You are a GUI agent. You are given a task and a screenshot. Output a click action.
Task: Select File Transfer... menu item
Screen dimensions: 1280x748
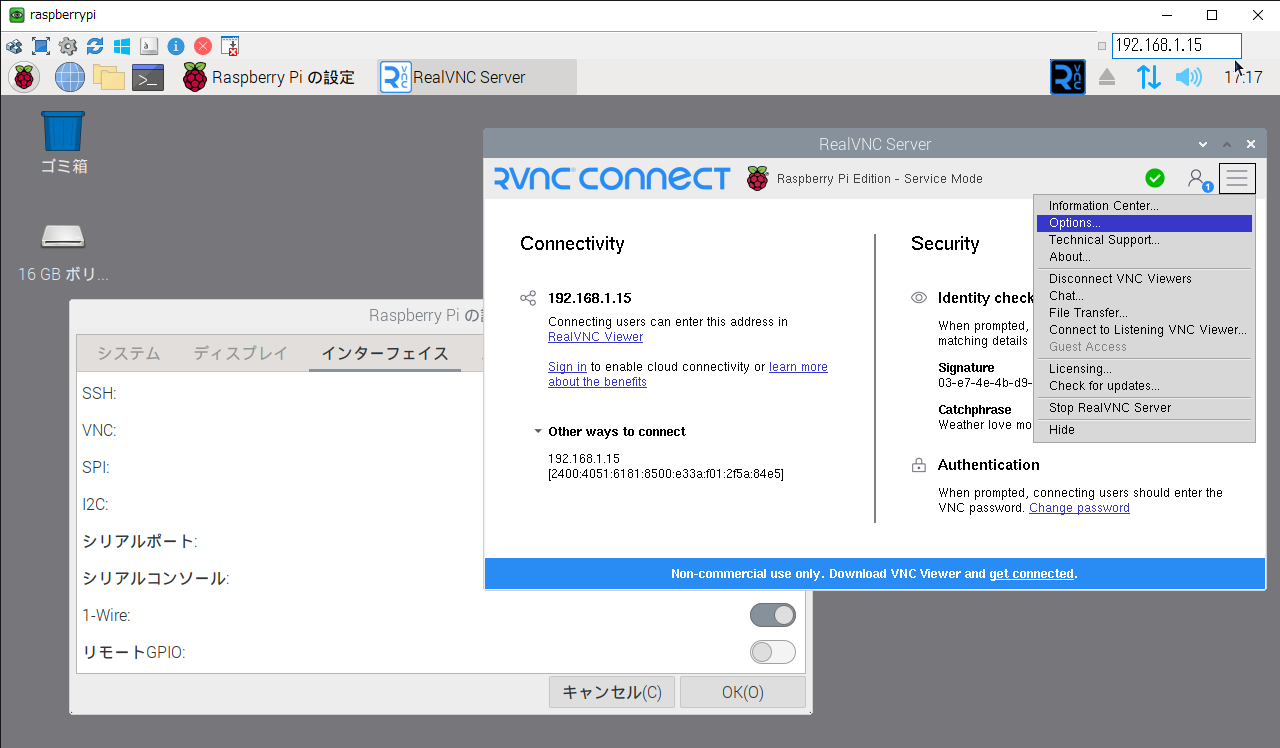pos(1144,313)
